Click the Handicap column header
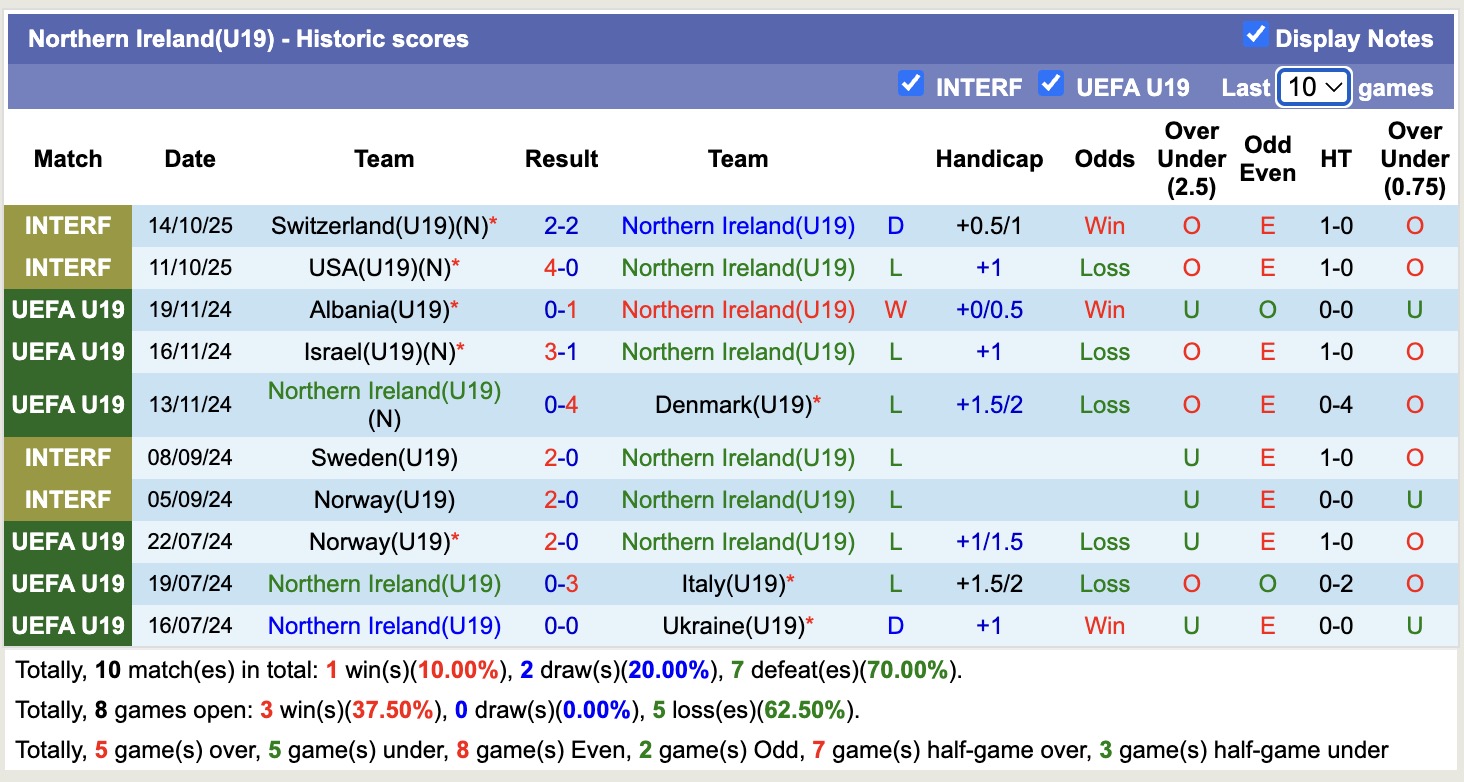Viewport: 1464px width, 782px height. coord(989,159)
